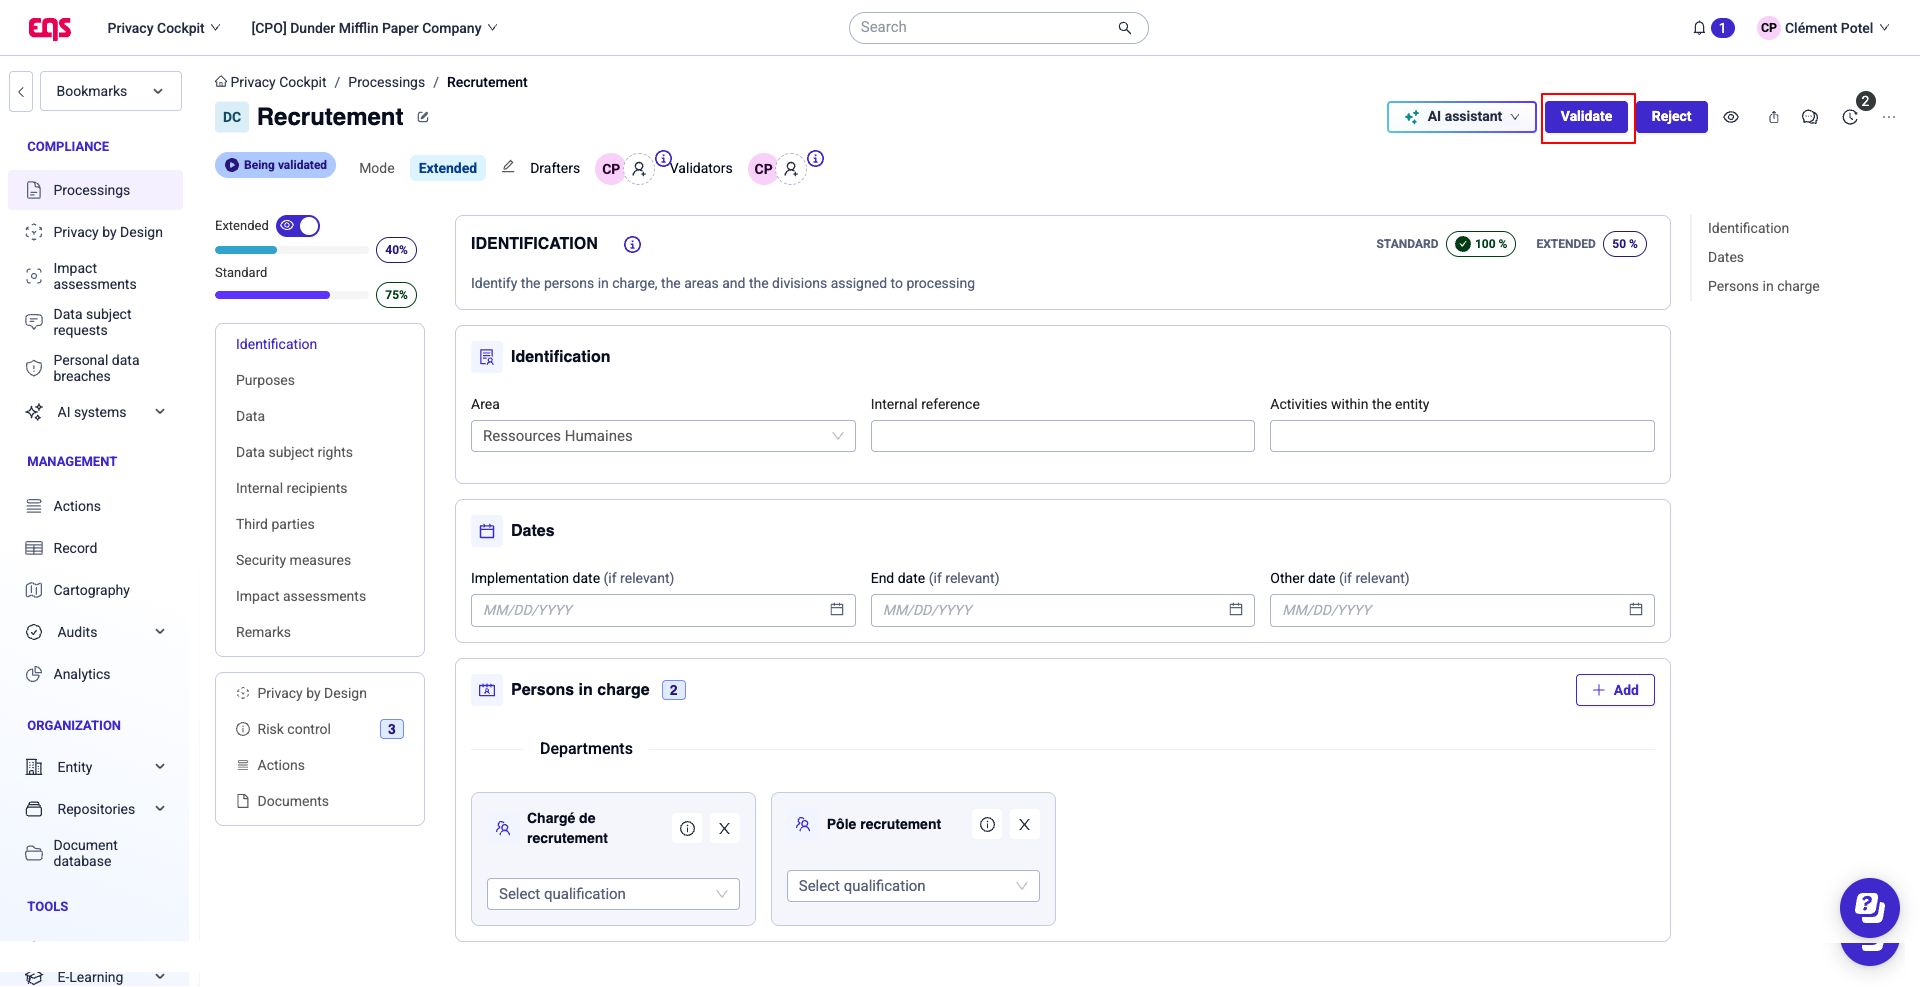The height and width of the screenshot is (987, 1920).
Task: Open Clément Potel user menu
Action: coord(1824,28)
